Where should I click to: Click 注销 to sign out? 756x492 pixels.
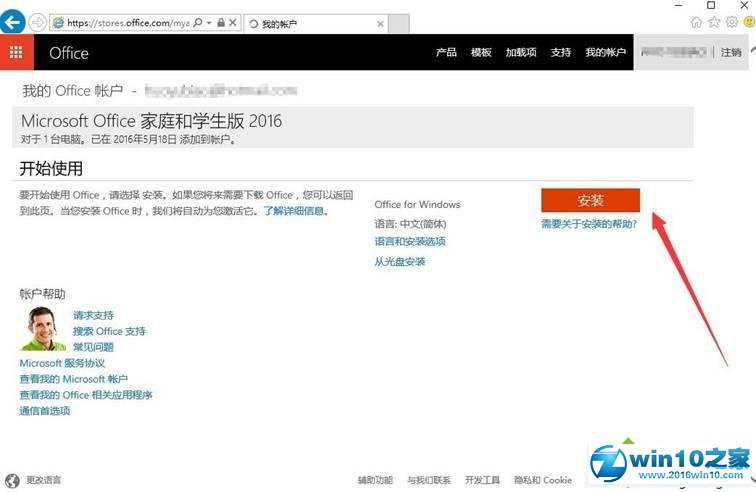731,52
